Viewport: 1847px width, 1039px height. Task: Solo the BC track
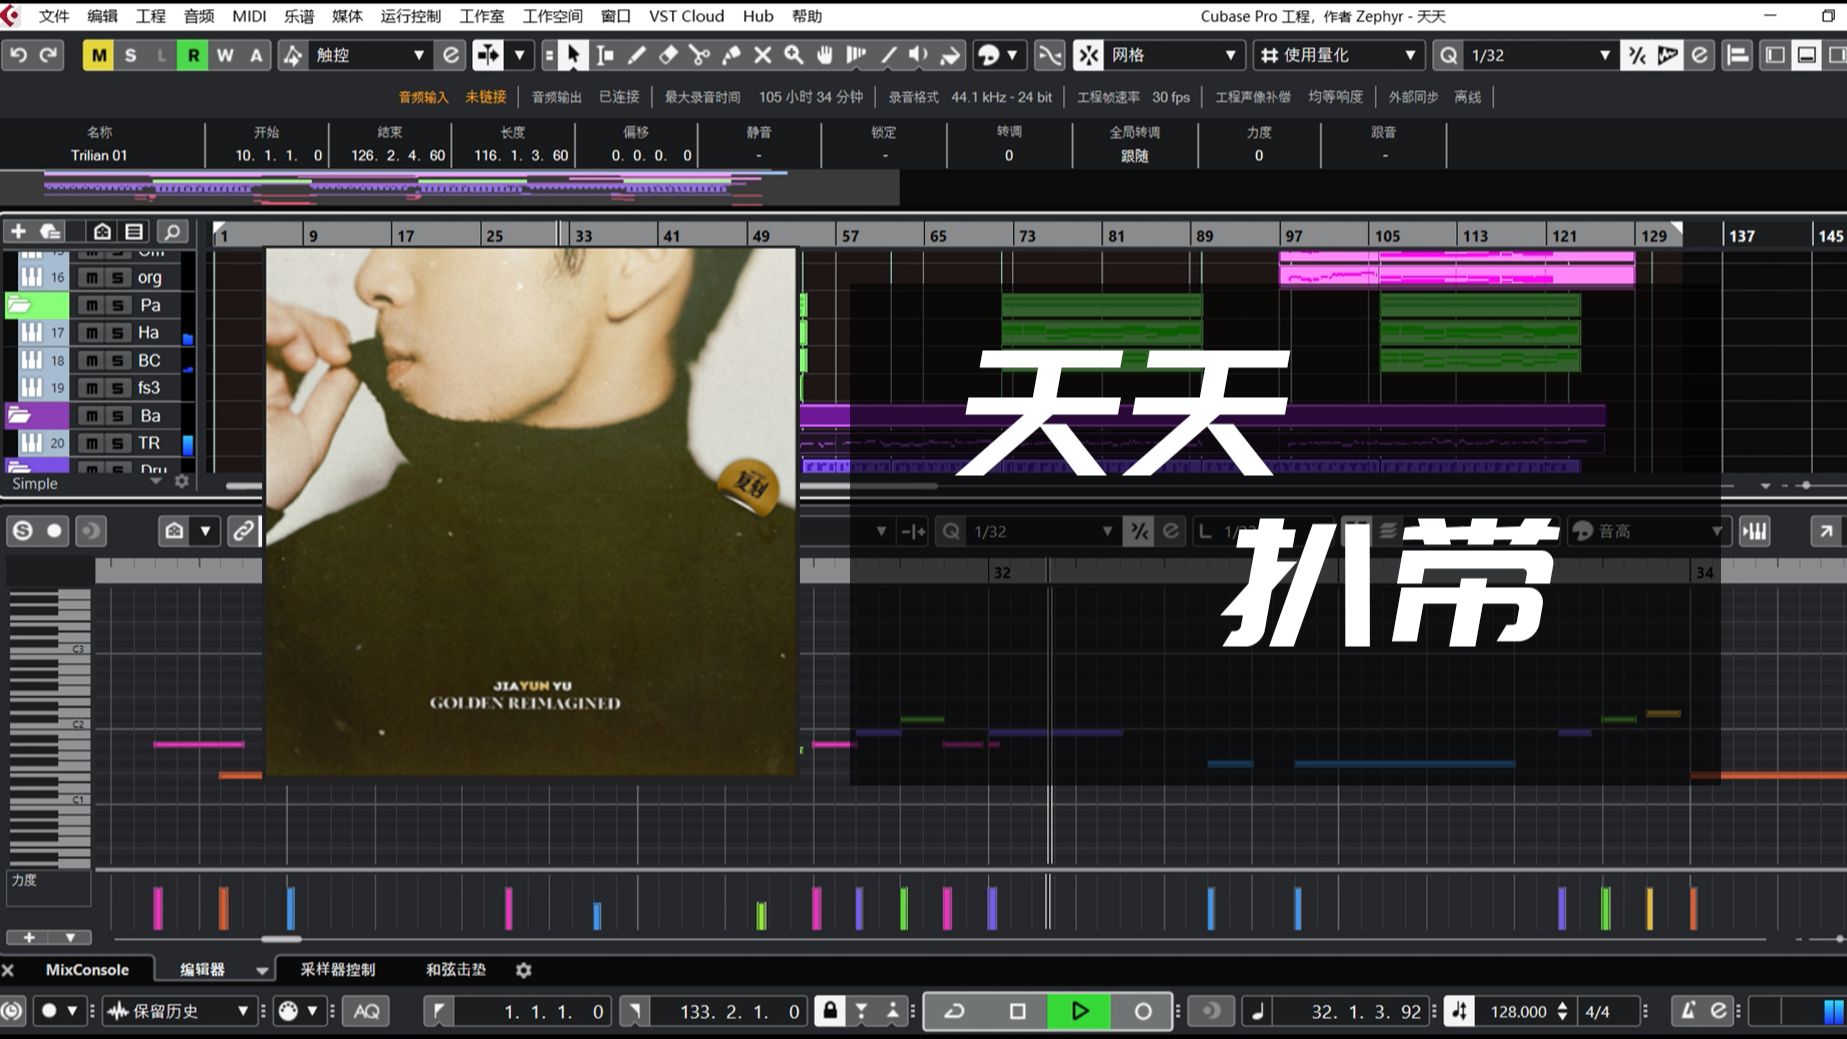(x=118, y=361)
